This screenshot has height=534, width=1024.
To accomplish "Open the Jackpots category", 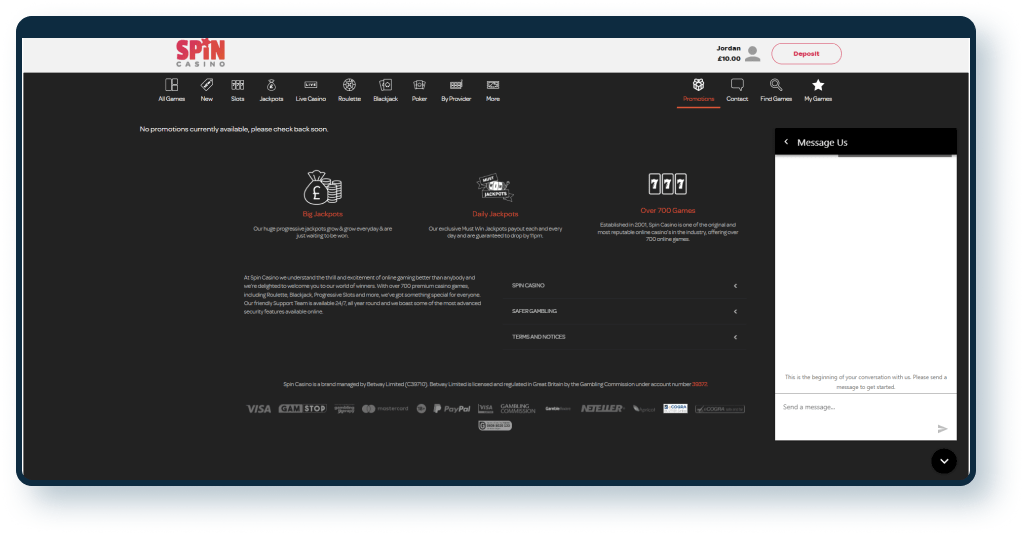I will (271, 90).
